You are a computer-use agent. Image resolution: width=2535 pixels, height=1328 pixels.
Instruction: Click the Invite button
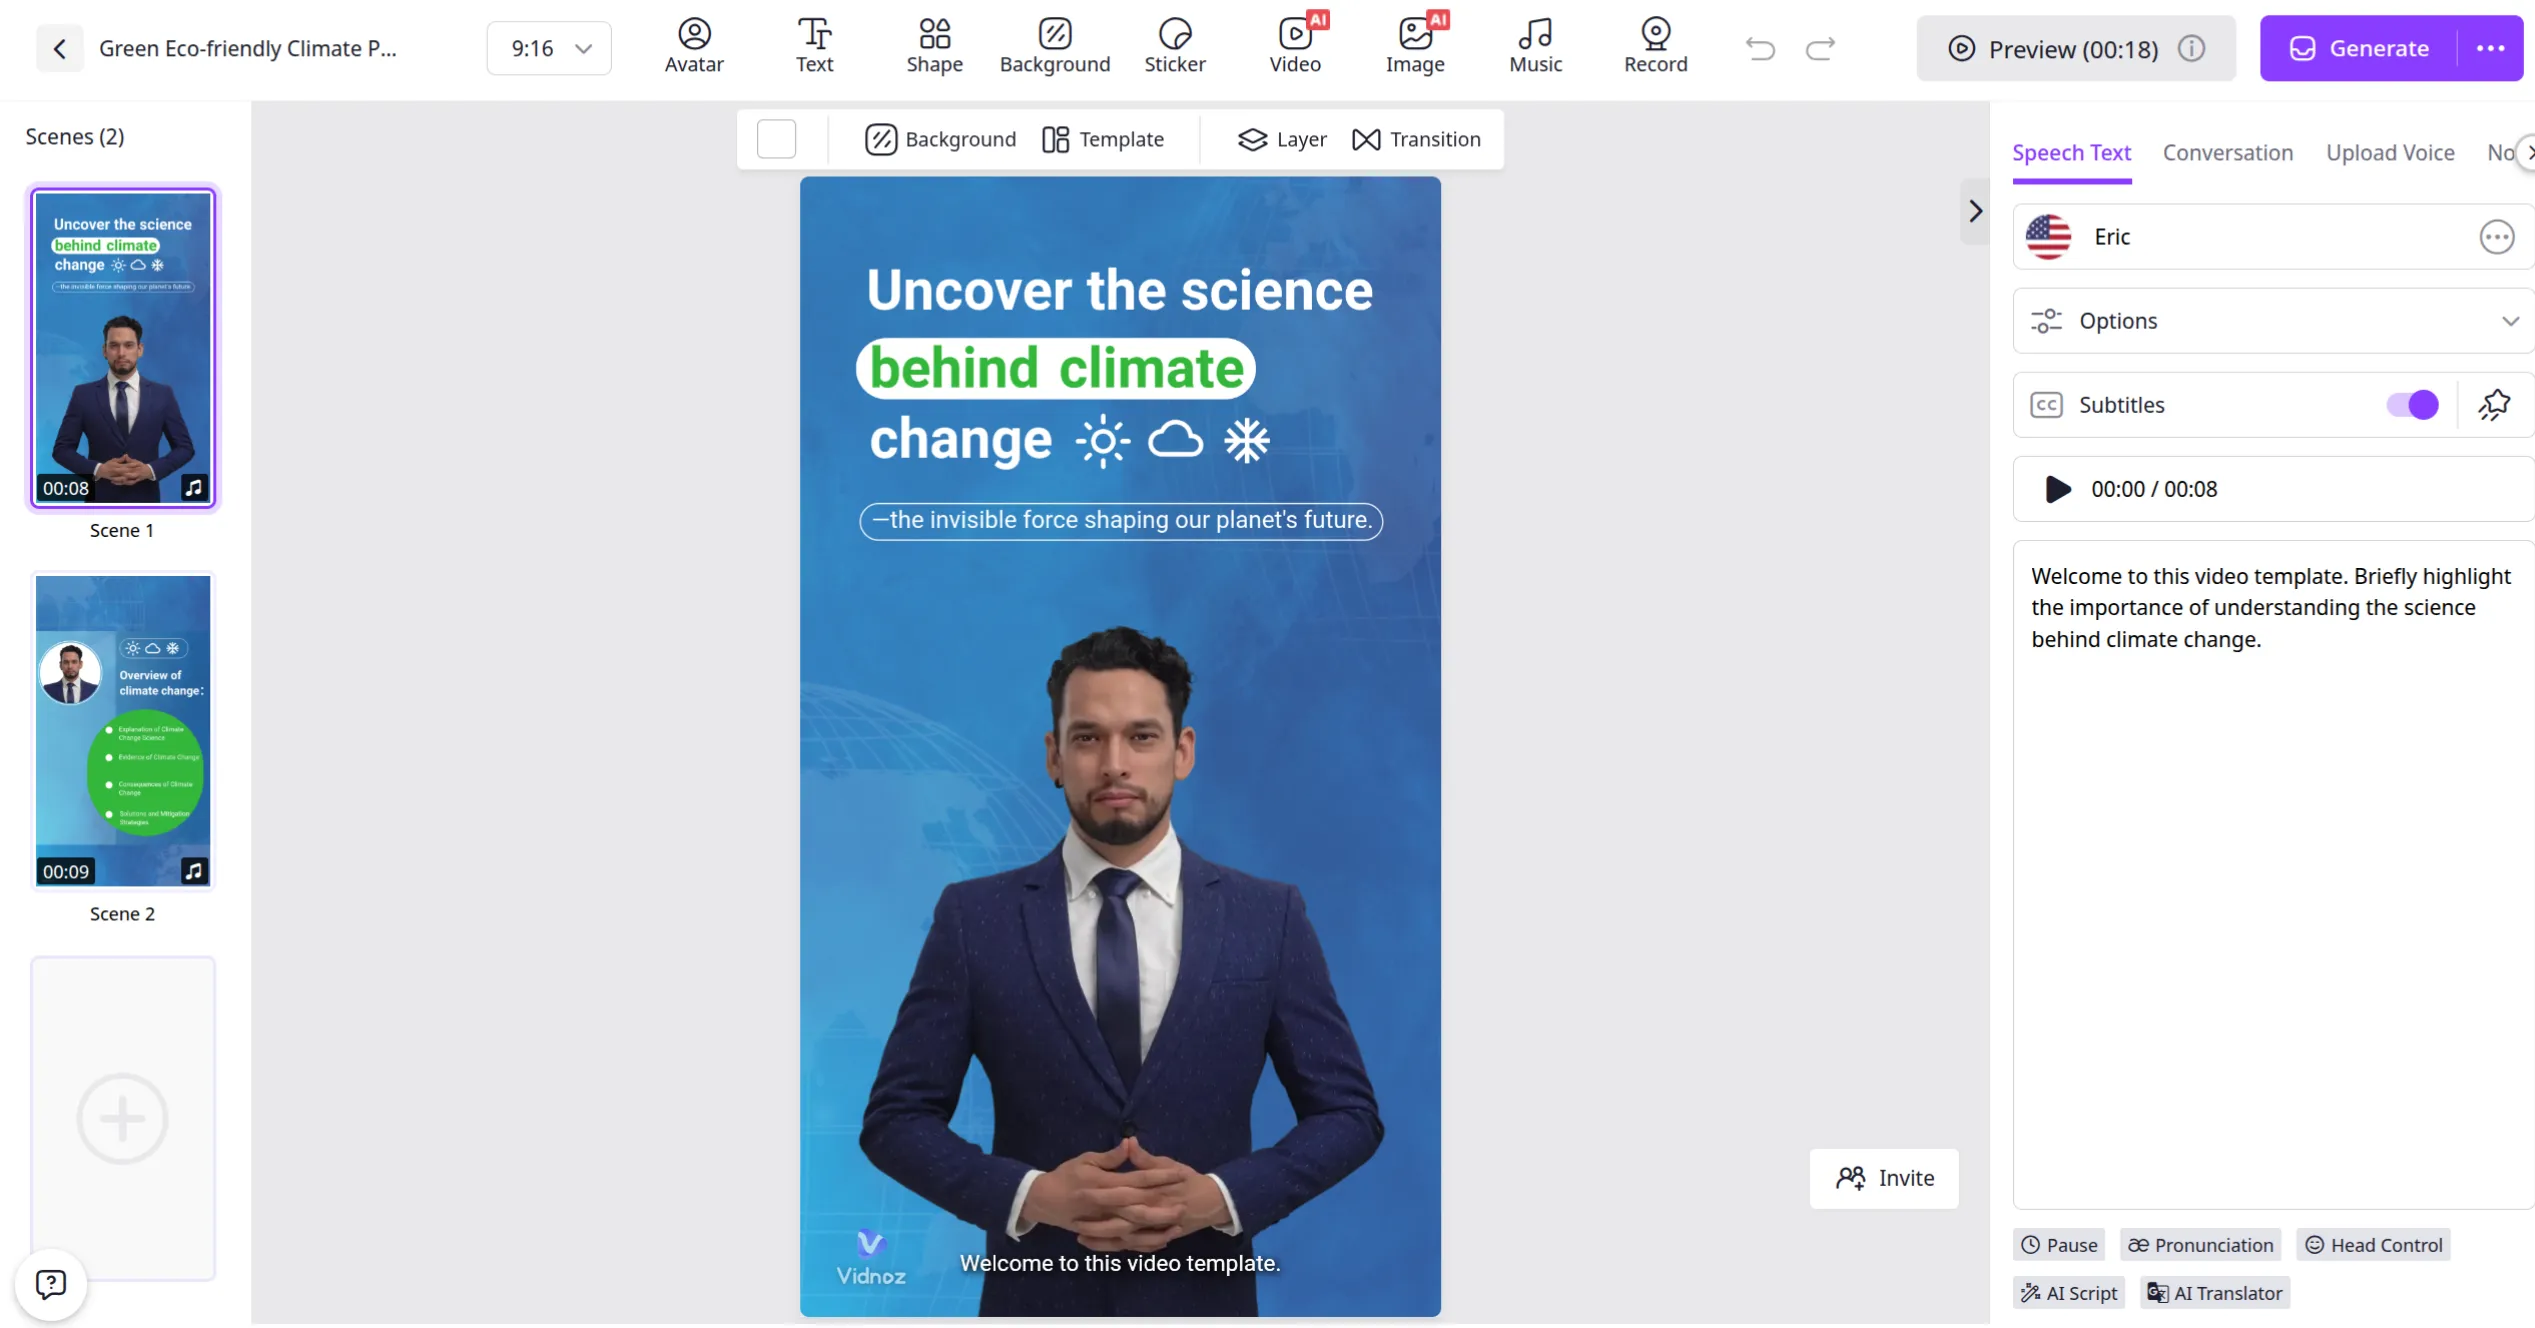coord(1884,1178)
